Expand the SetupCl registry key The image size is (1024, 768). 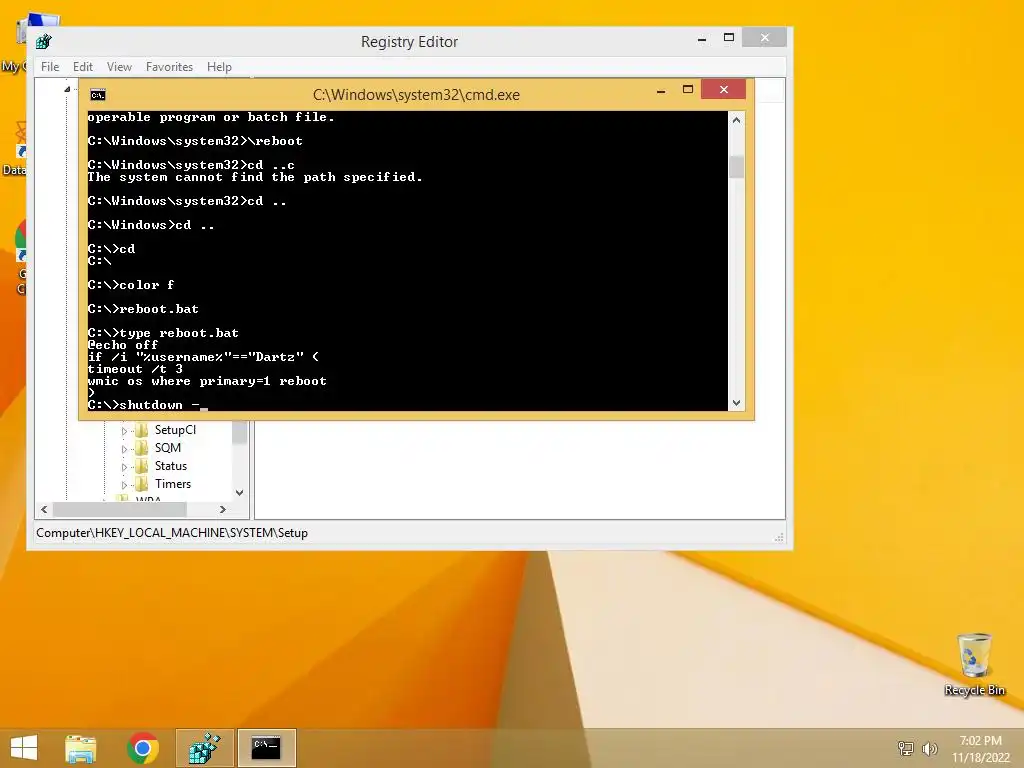[x=124, y=431]
